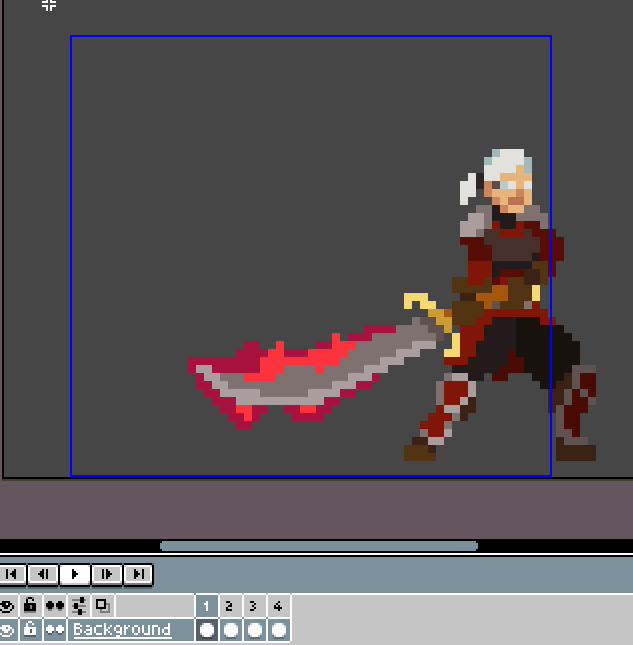The width and height of the screenshot is (633, 645).
Task: Jump to the last frame
Action: click(138, 574)
